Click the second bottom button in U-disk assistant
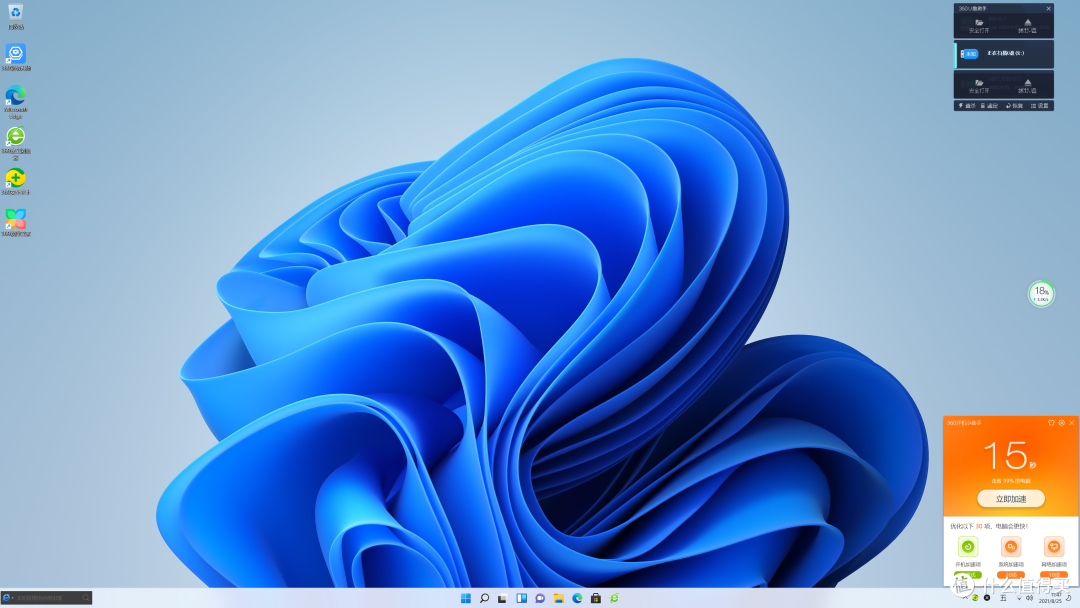This screenshot has height=608, width=1080. [x=990, y=106]
